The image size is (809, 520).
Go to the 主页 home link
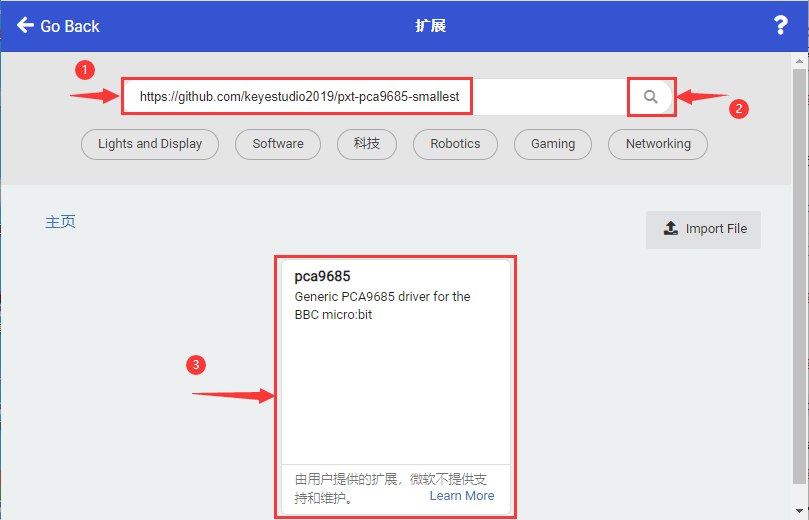coord(60,222)
